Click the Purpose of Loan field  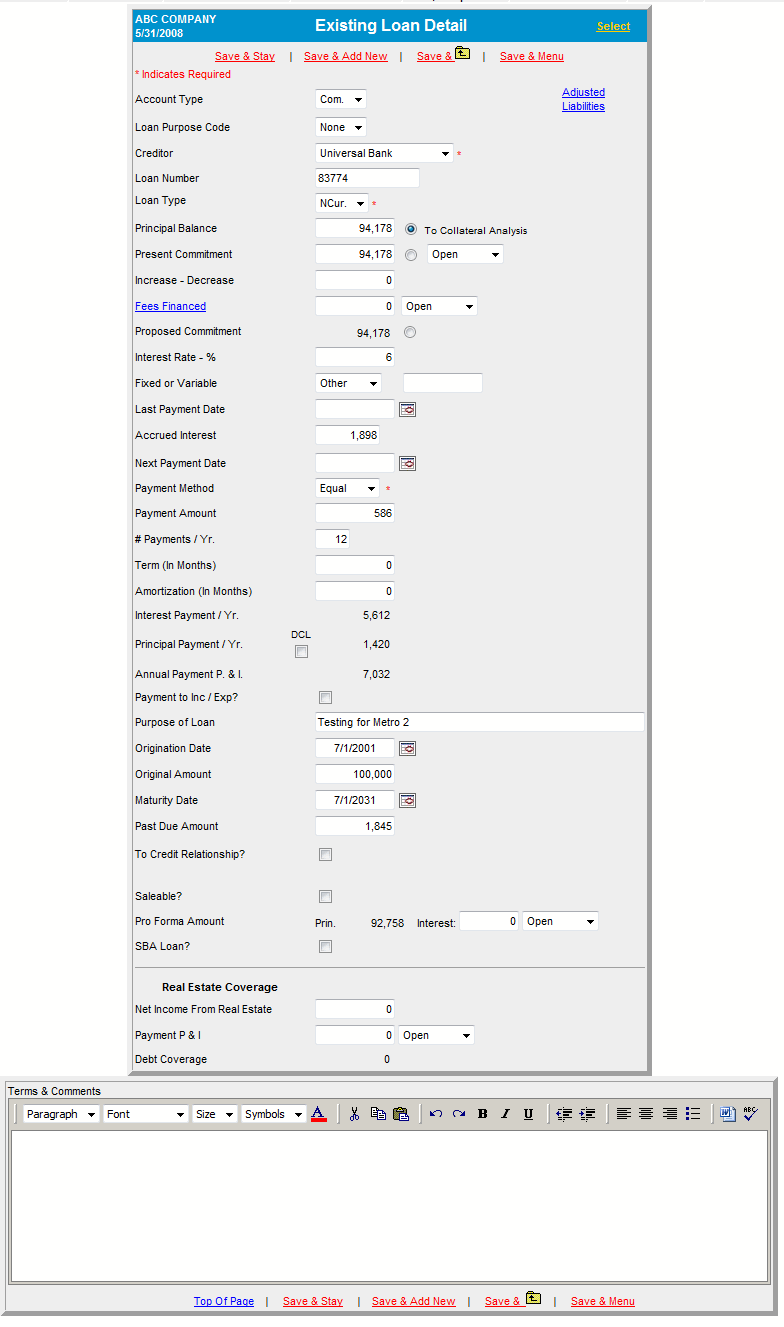pos(480,722)
